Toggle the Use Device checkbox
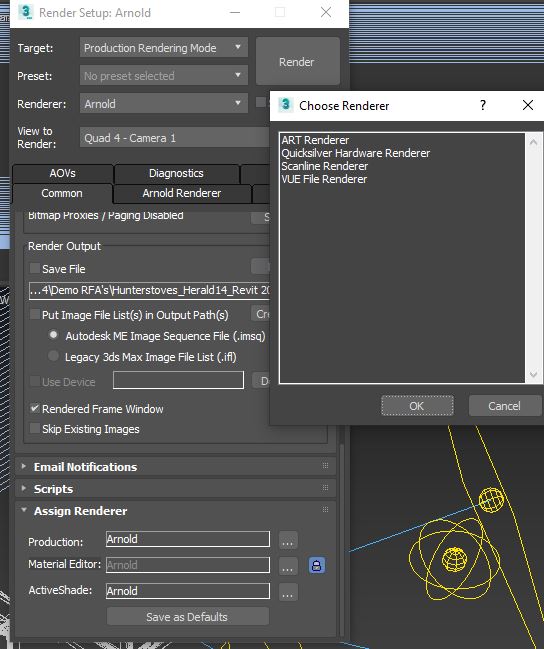 (x=35, y=381)
